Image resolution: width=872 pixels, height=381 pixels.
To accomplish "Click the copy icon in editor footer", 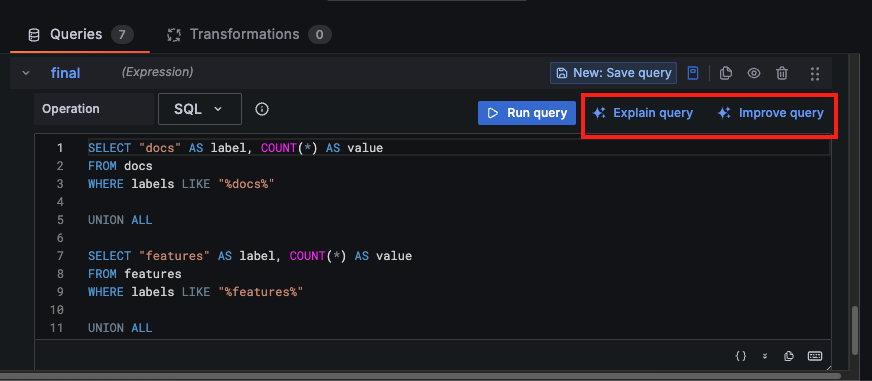I will pos(789,356).
